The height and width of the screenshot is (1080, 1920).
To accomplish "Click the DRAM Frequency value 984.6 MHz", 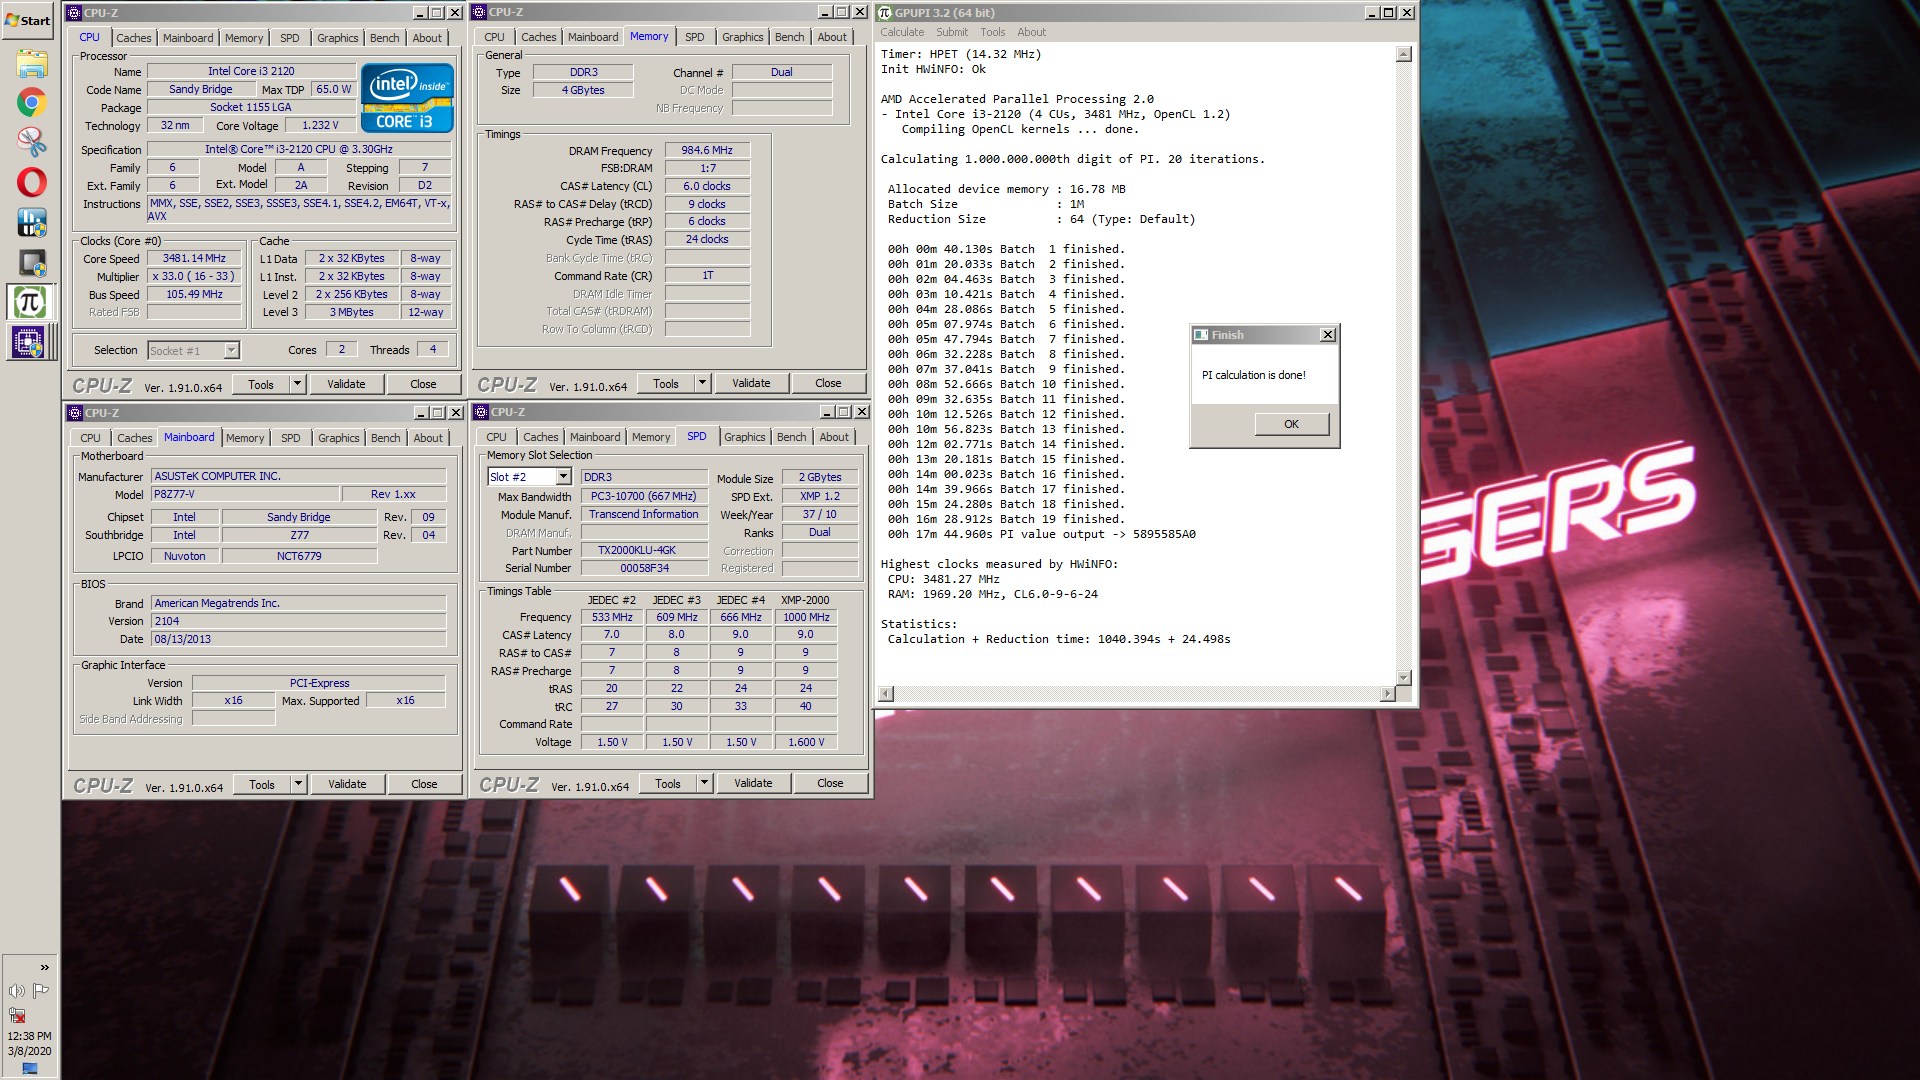I will pos(707,150).
